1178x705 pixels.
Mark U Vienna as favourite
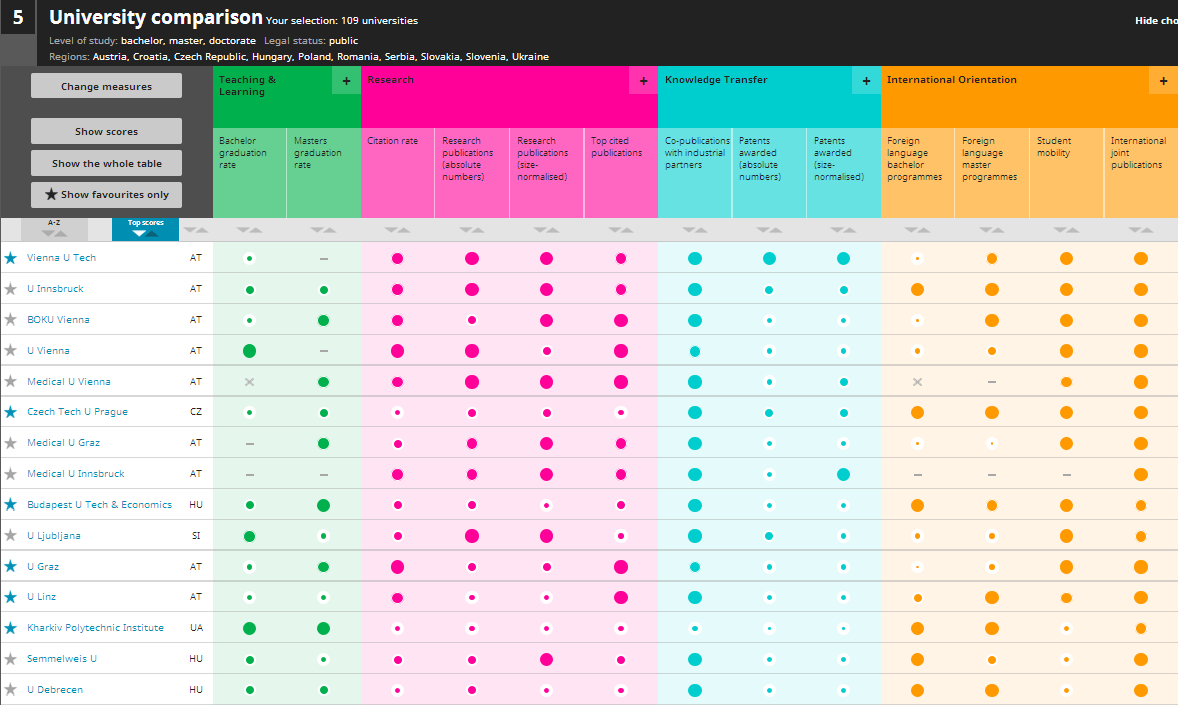point(11,350)
